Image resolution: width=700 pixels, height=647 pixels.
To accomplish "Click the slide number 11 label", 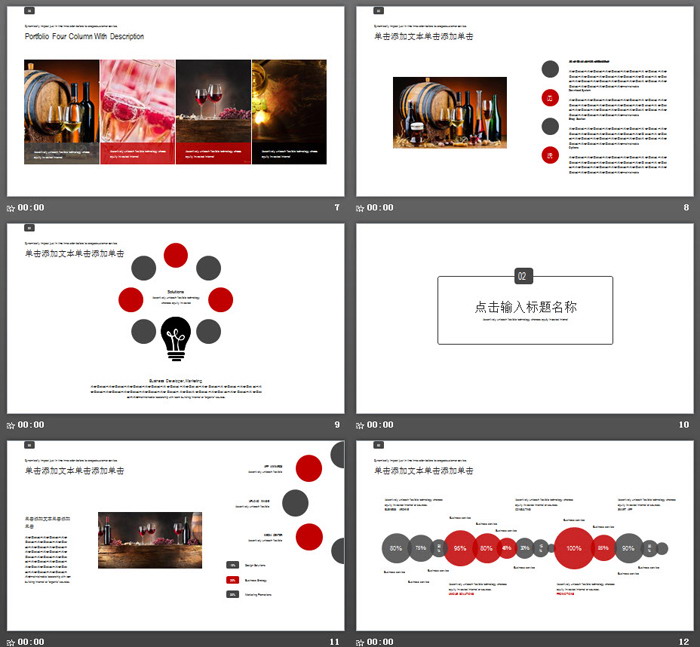I will 334,641.
